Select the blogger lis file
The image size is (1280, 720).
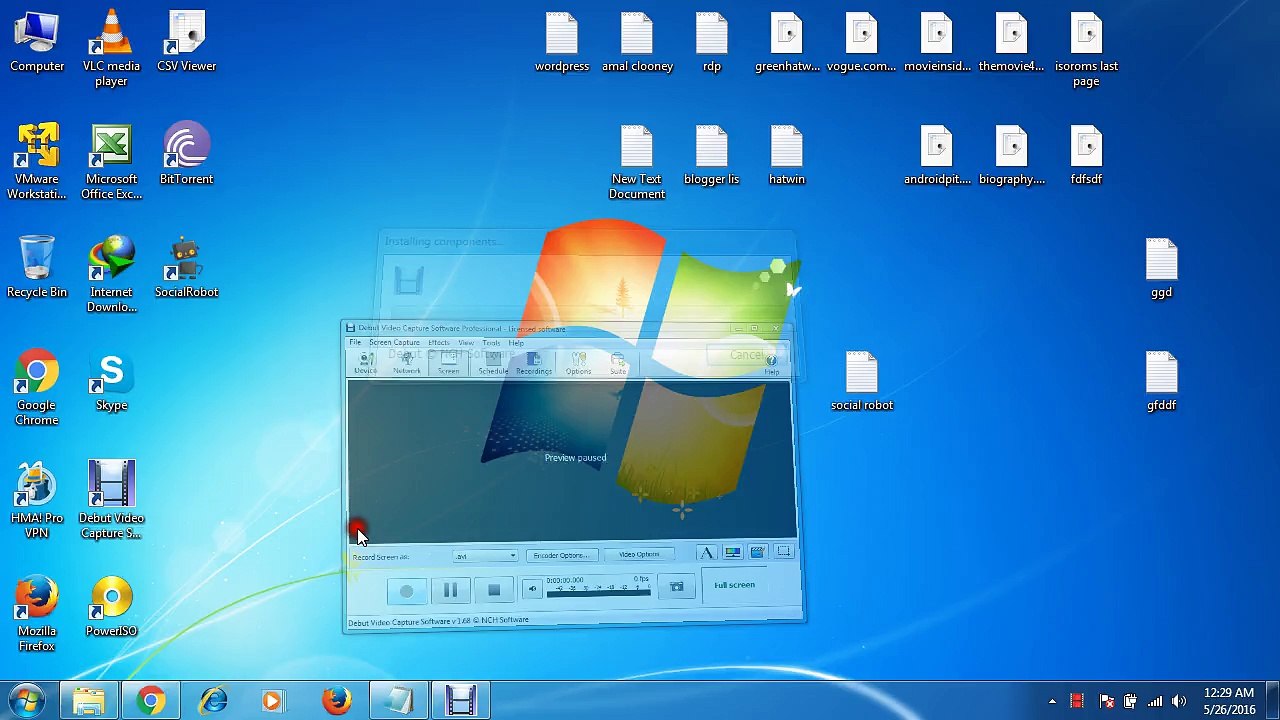712,155
